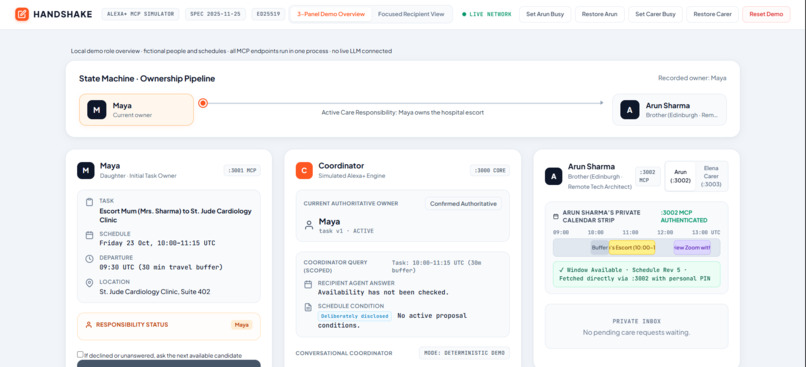Click the CONVERSATIONAL COORDINATOR heading
The image size is (806, 367).
(344, 353)
